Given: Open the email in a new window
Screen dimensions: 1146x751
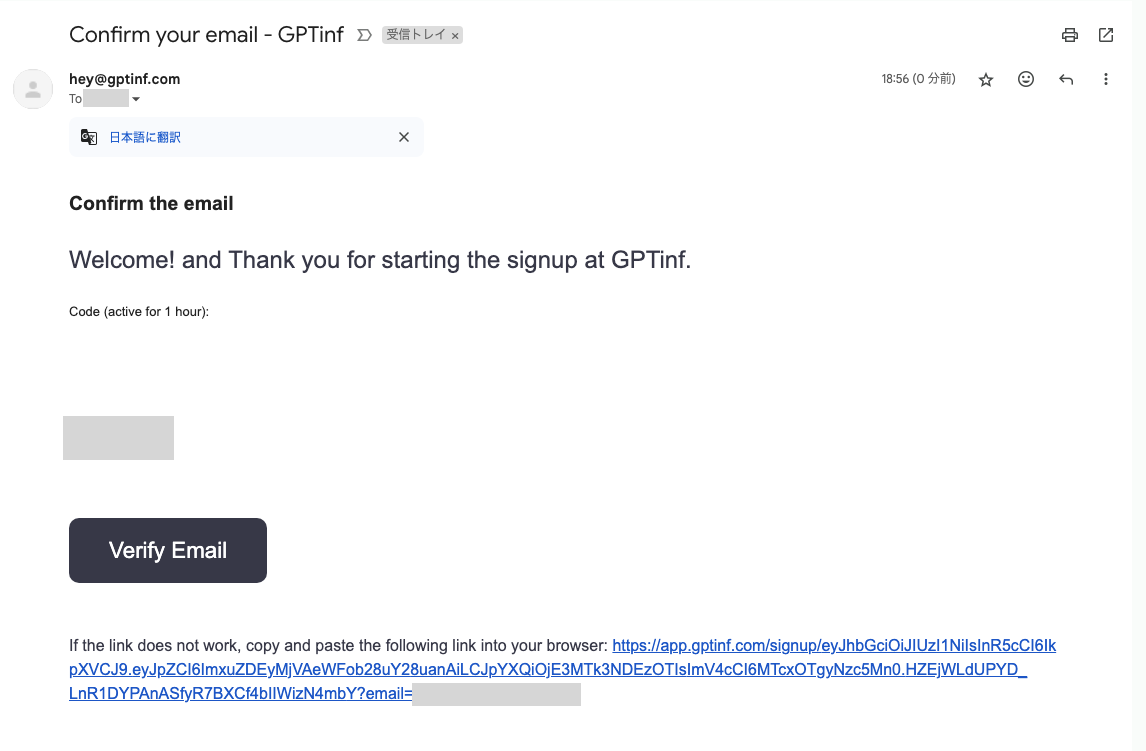Looking at the screenshot, I should tap(1106, 35).
